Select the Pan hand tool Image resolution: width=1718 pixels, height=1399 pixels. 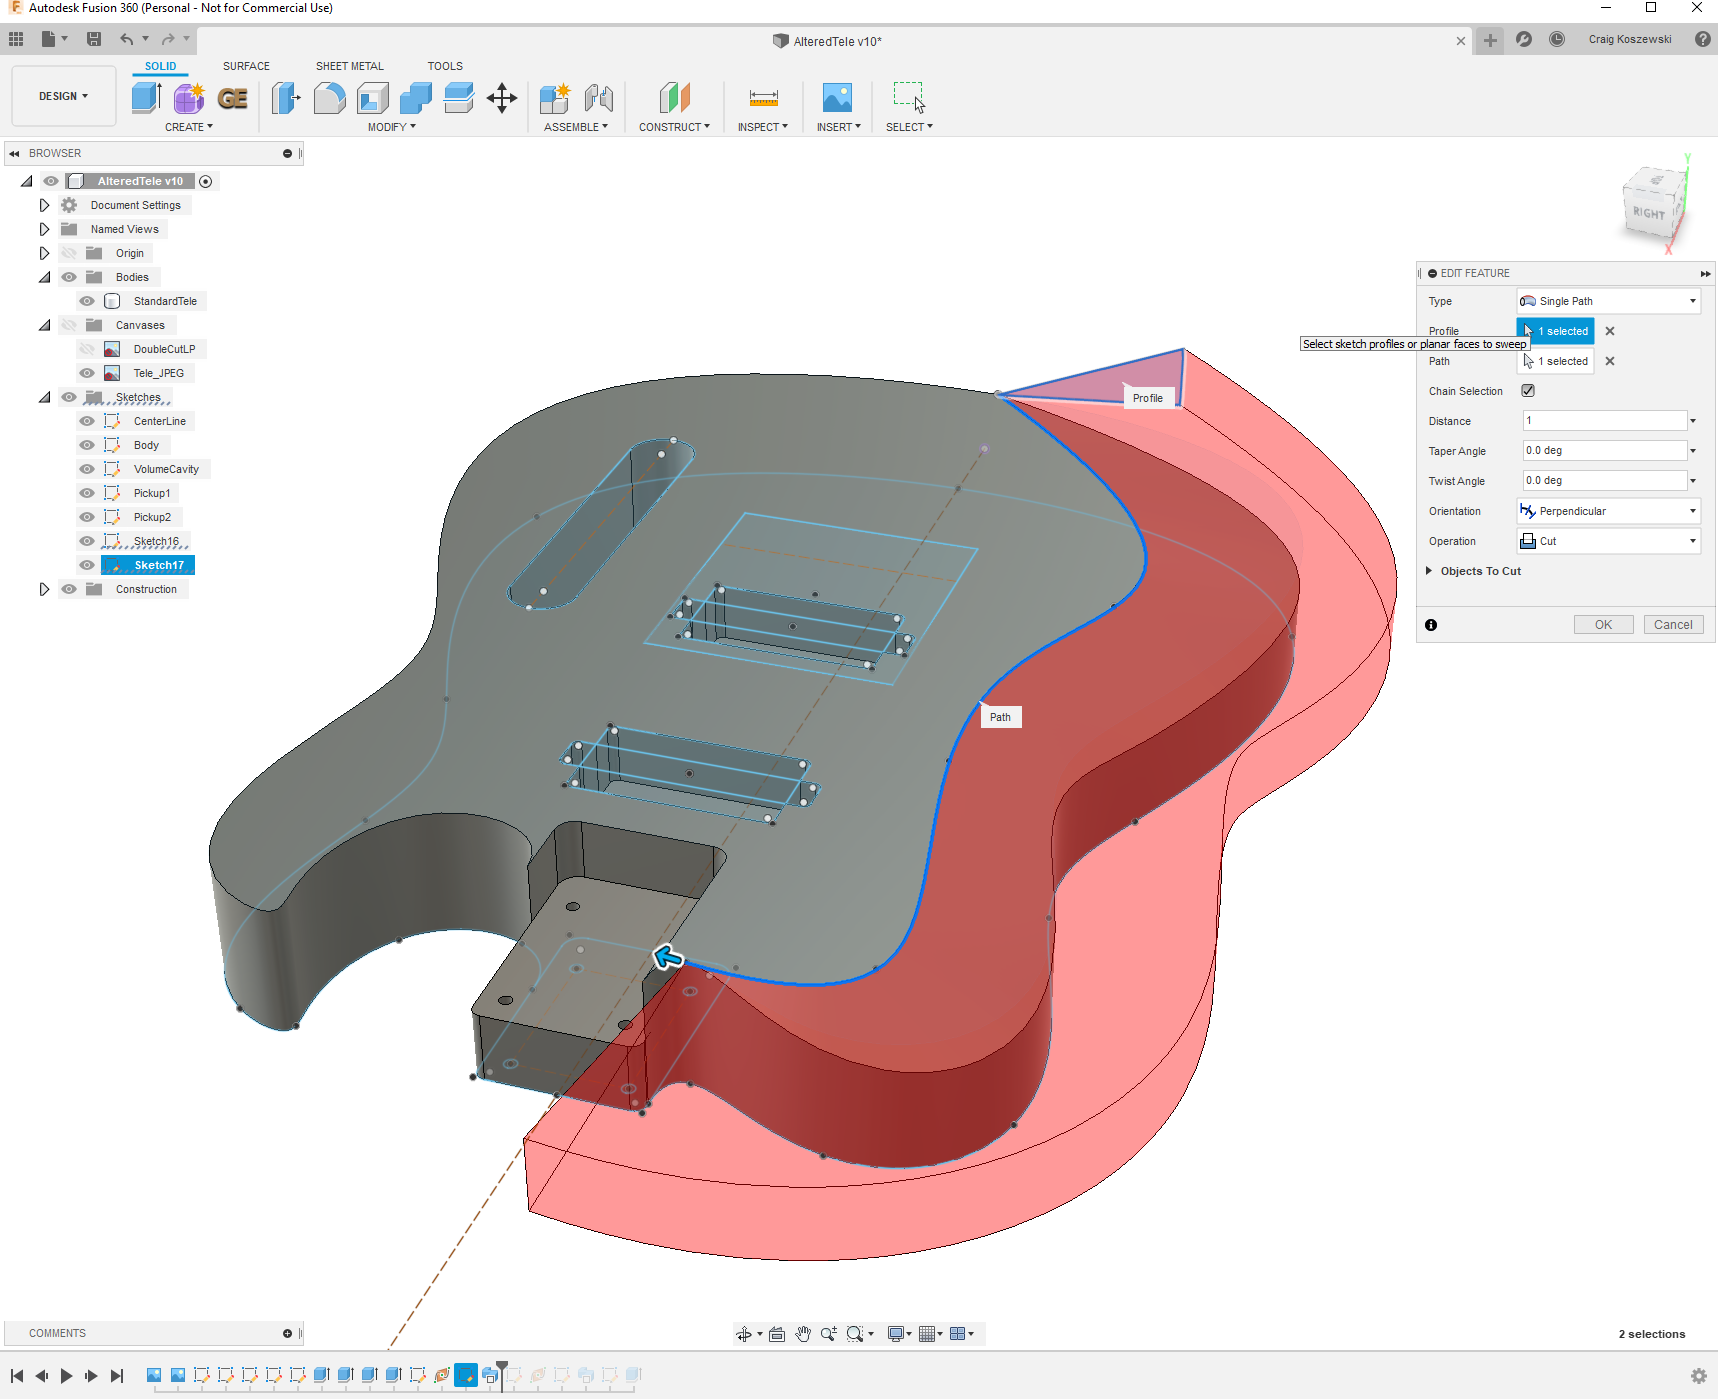click(x=803, y=1334)
